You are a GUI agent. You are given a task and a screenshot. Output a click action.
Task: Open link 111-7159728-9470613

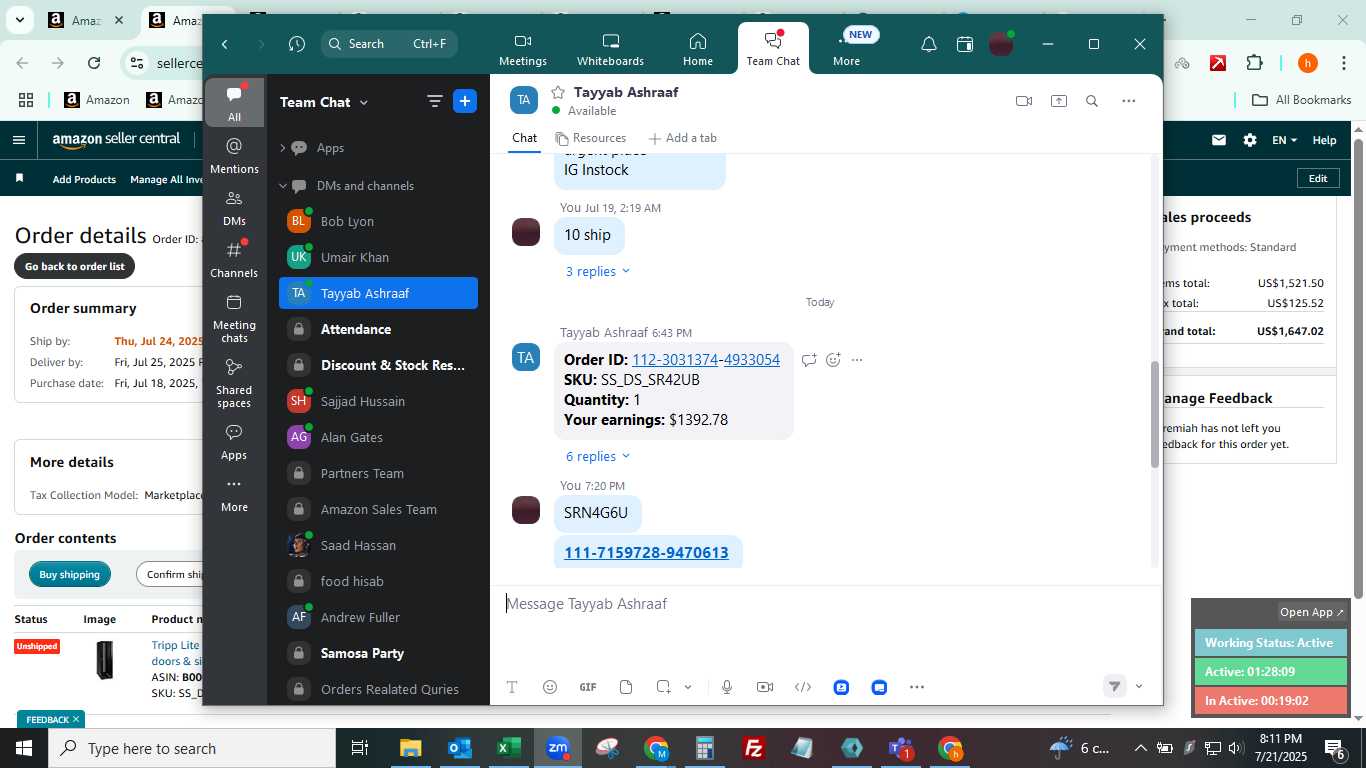(x=646, y=553)
